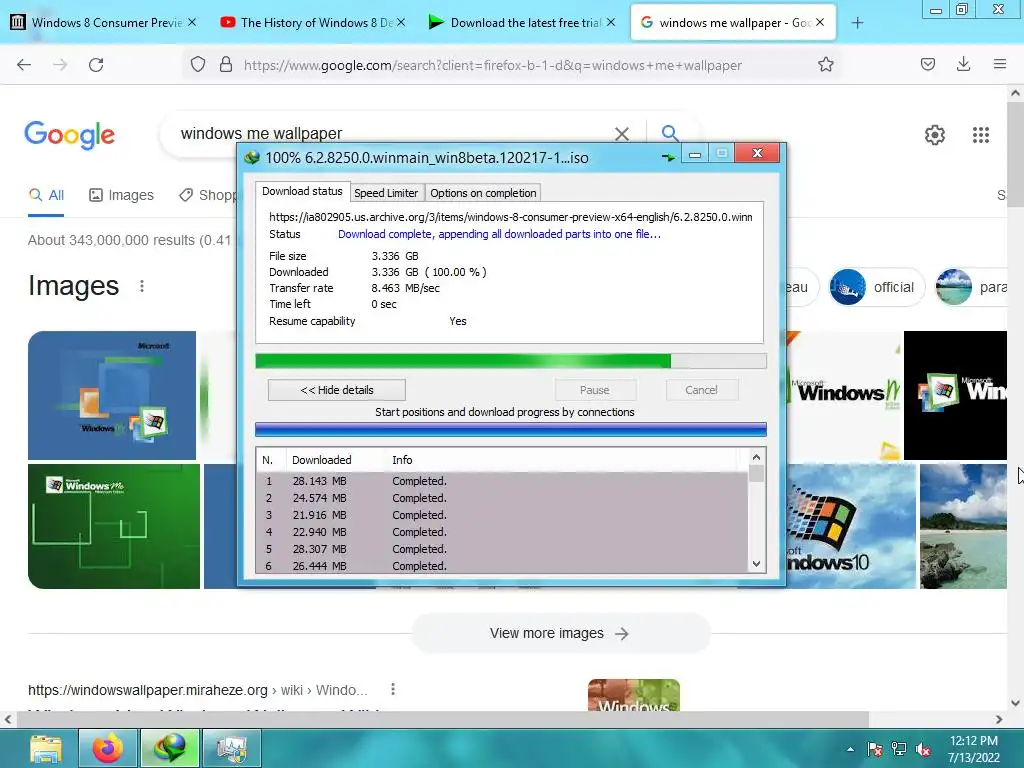
Task: Click the Google search text field
Action: 392,134
